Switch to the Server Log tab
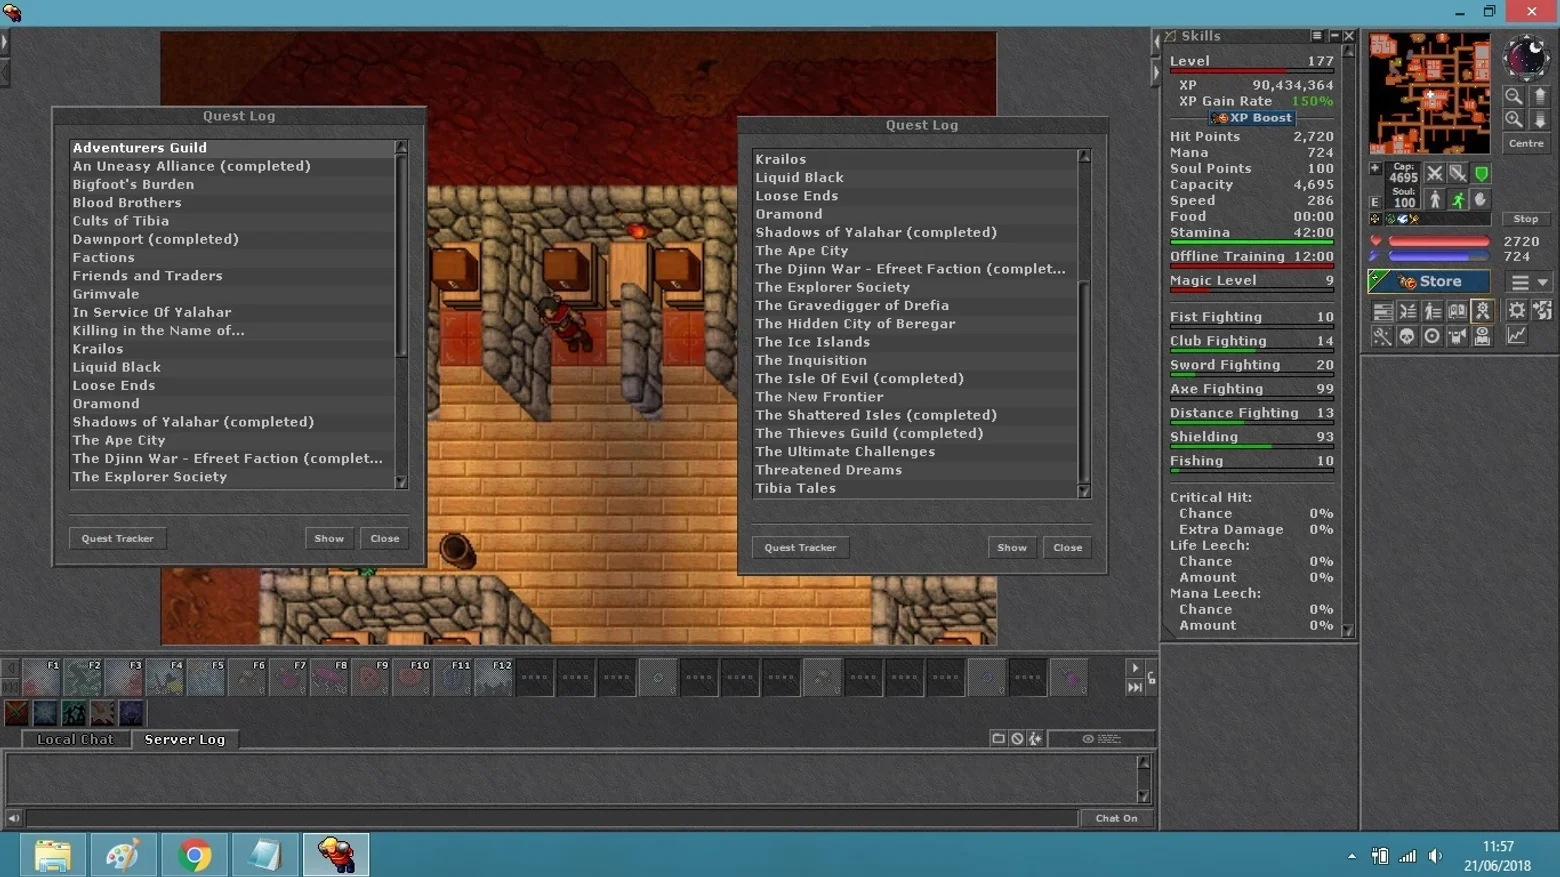 (x=185, y=740)
